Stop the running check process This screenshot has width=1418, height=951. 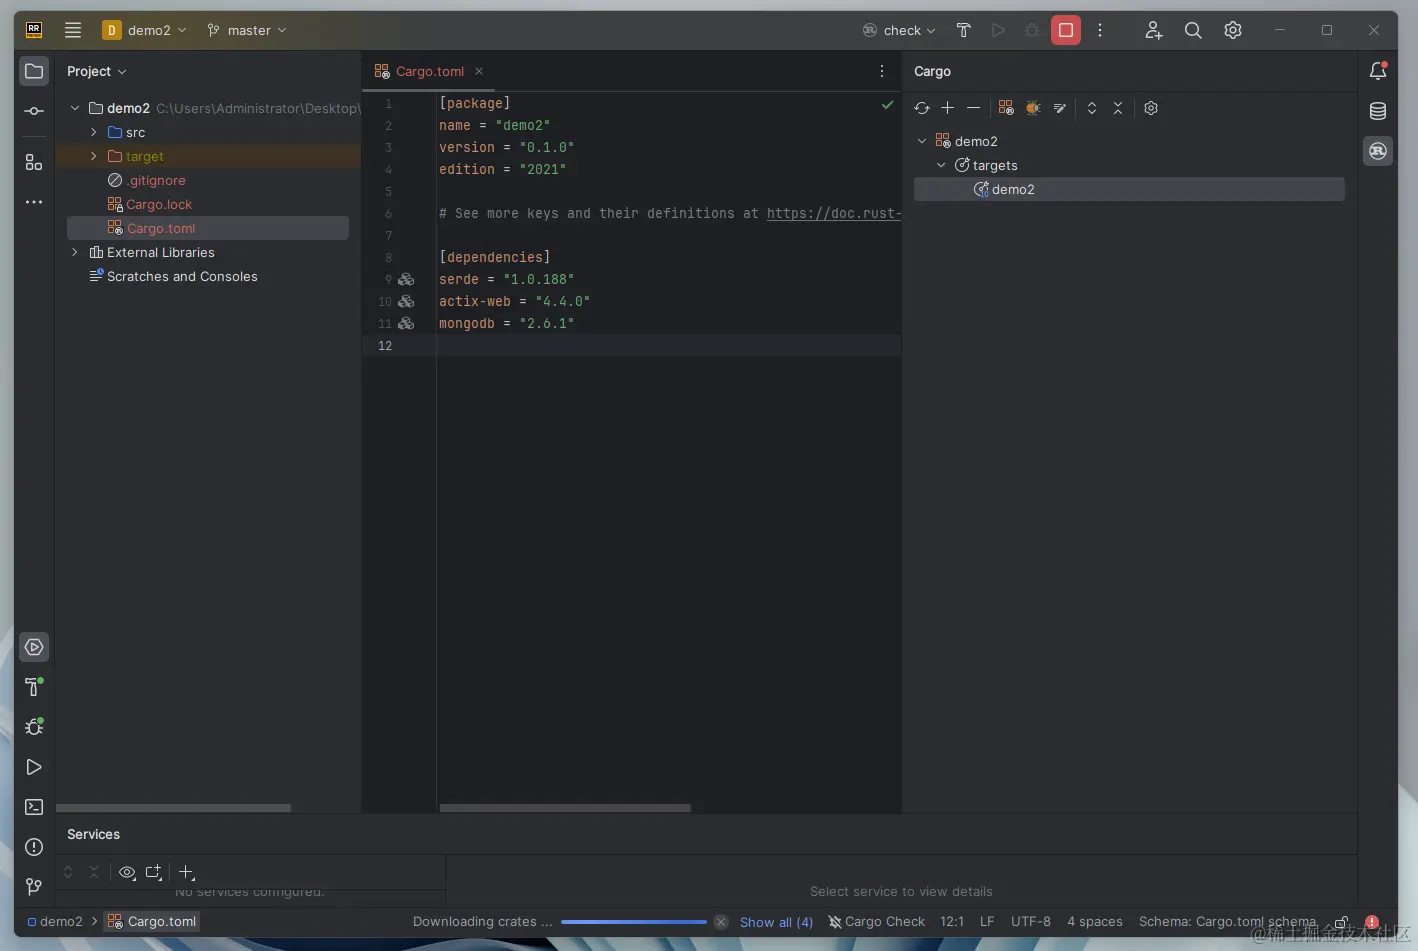1066,30
